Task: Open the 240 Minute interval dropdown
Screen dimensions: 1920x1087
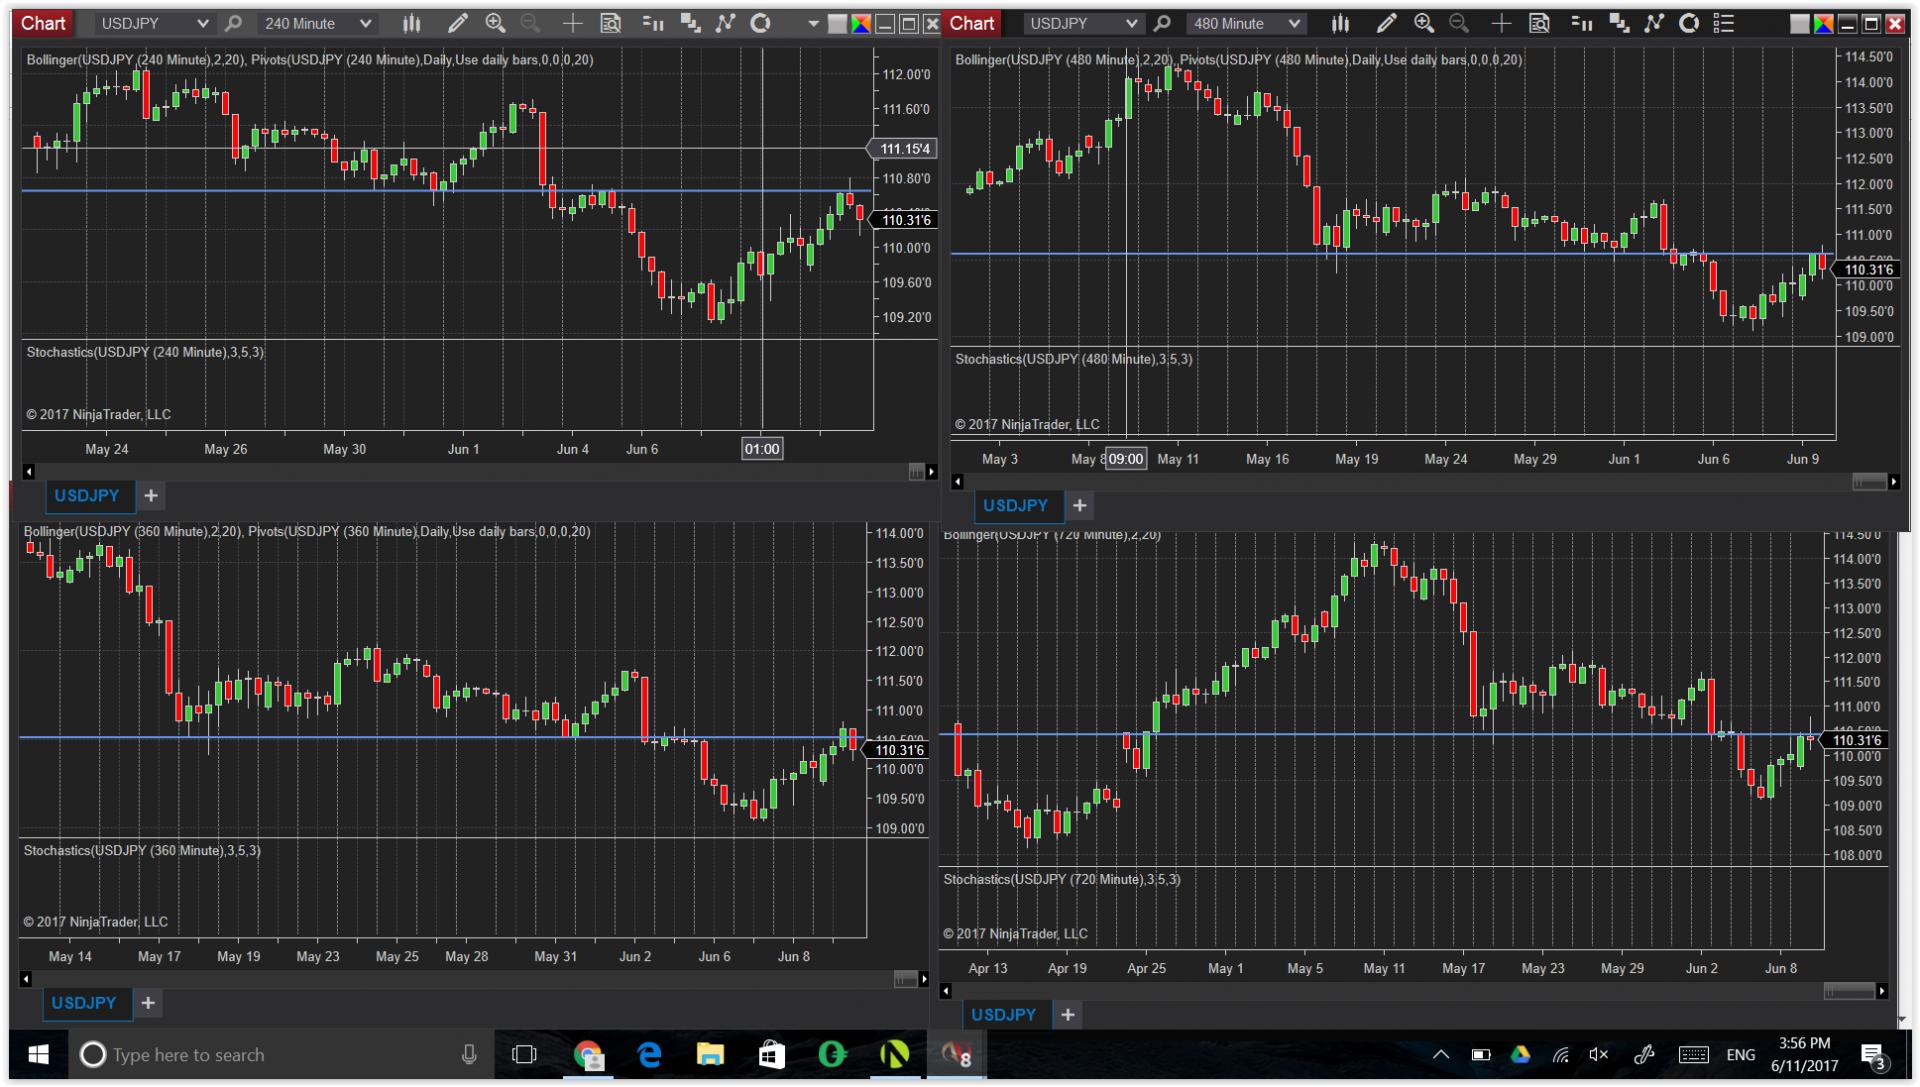Action: coord(365,23)
